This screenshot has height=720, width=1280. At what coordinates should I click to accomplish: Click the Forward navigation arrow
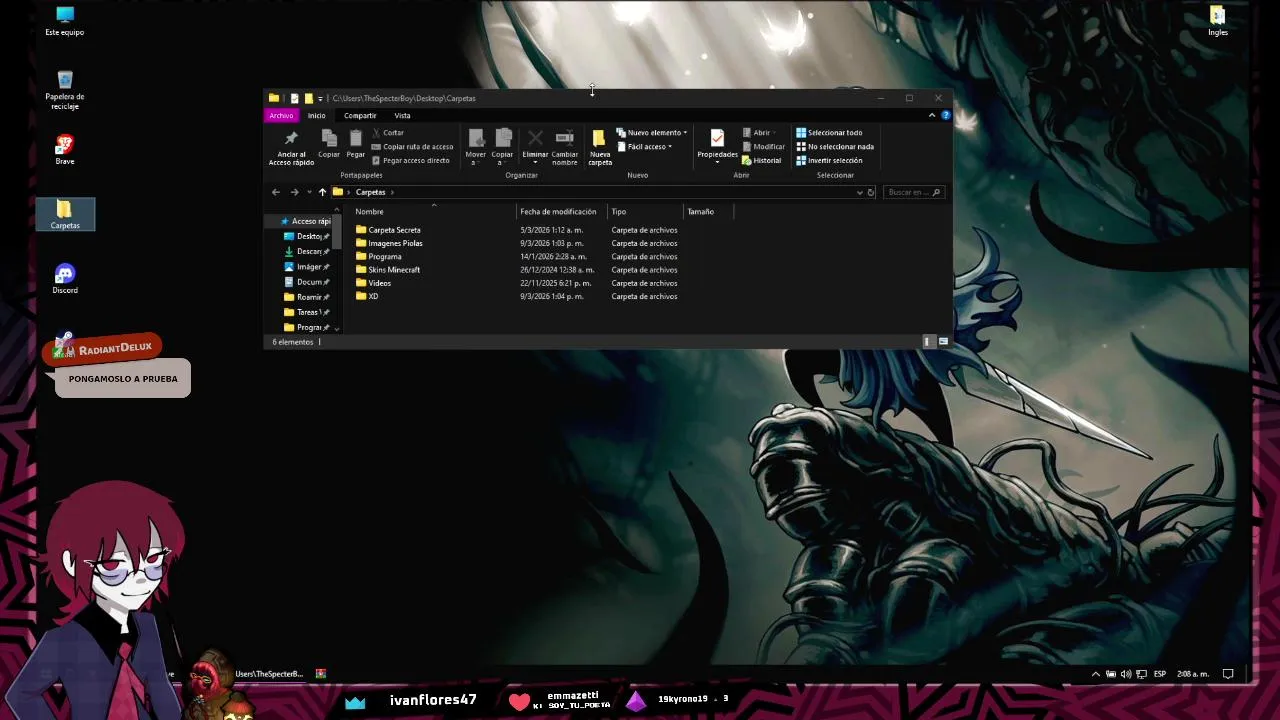[x=294, y=192]
